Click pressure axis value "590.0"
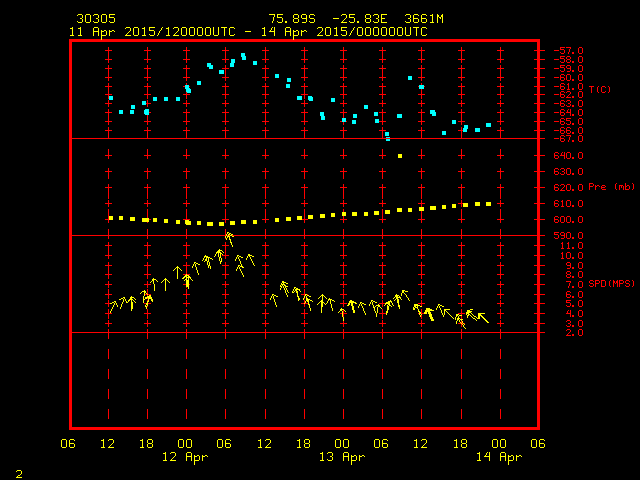This screenshot has height=480, width=640. pos(568,236)
